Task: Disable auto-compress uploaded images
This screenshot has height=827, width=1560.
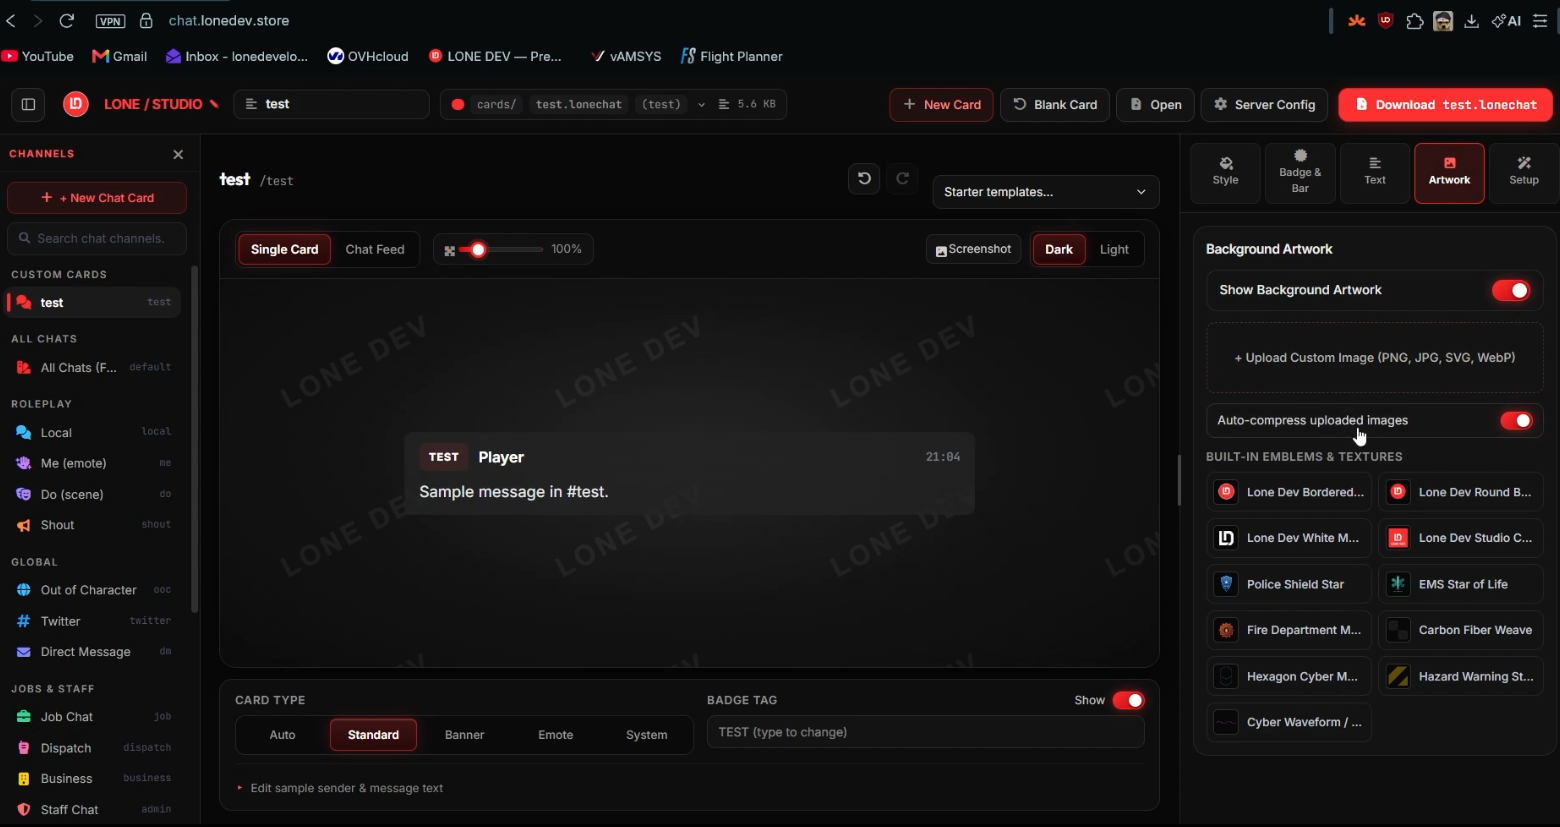Action: point(1516,421)
